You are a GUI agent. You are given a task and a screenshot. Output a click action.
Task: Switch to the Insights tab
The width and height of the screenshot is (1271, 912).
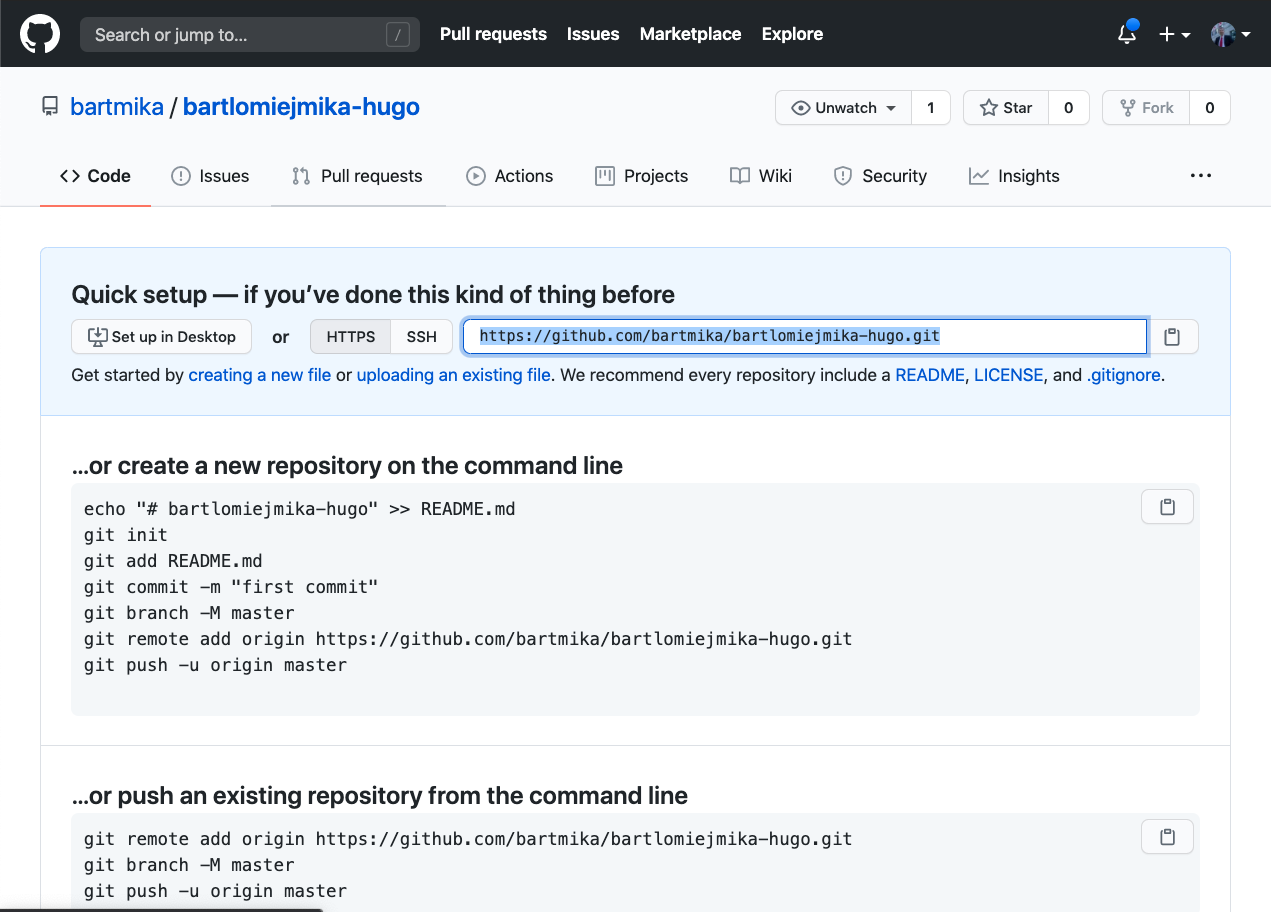point(1014,176)
